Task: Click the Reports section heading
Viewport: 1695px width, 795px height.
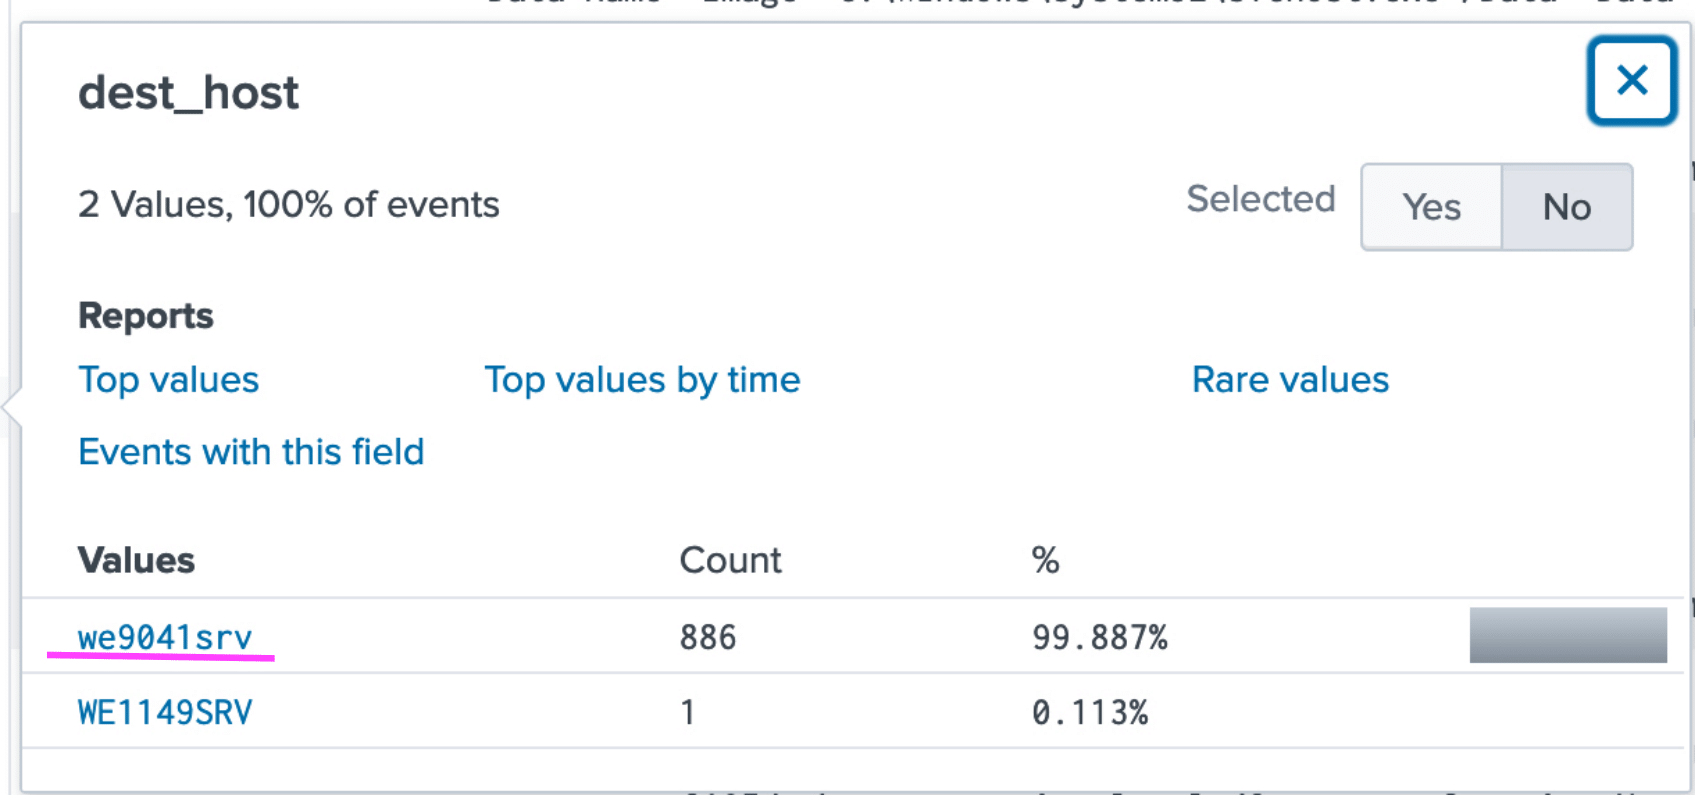Action: point(146,316)
